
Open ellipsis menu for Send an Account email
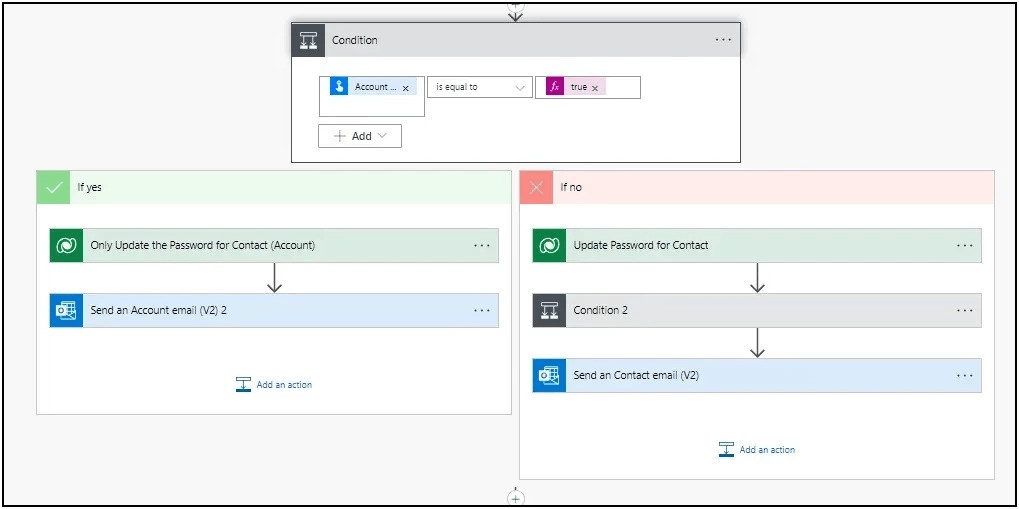482,311
